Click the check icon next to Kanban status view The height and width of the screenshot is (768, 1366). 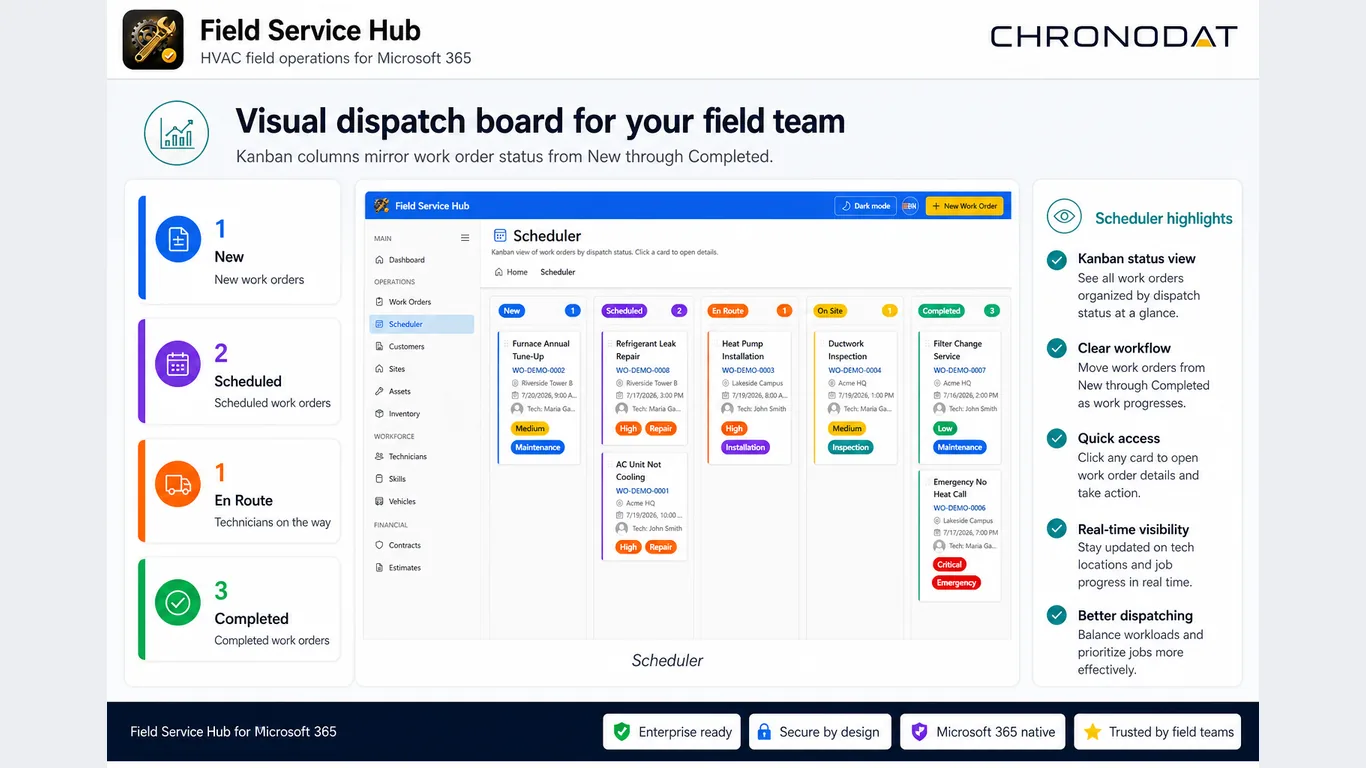[x=1056, y=259]
